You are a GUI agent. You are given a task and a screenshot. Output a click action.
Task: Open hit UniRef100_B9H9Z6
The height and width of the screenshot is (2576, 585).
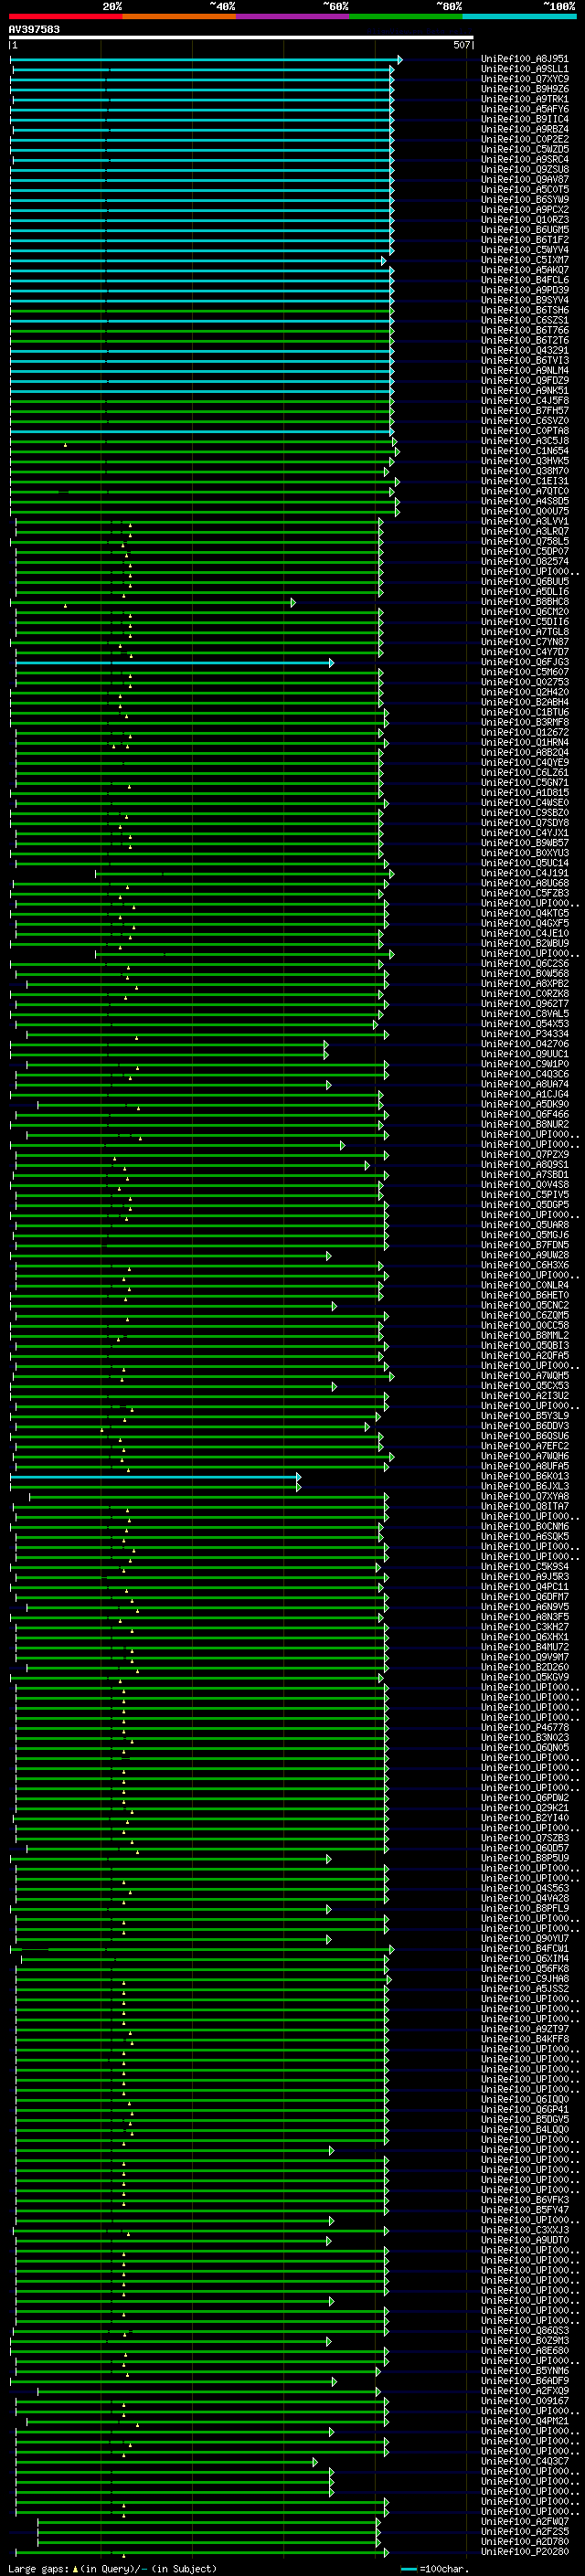coord(525,89)
